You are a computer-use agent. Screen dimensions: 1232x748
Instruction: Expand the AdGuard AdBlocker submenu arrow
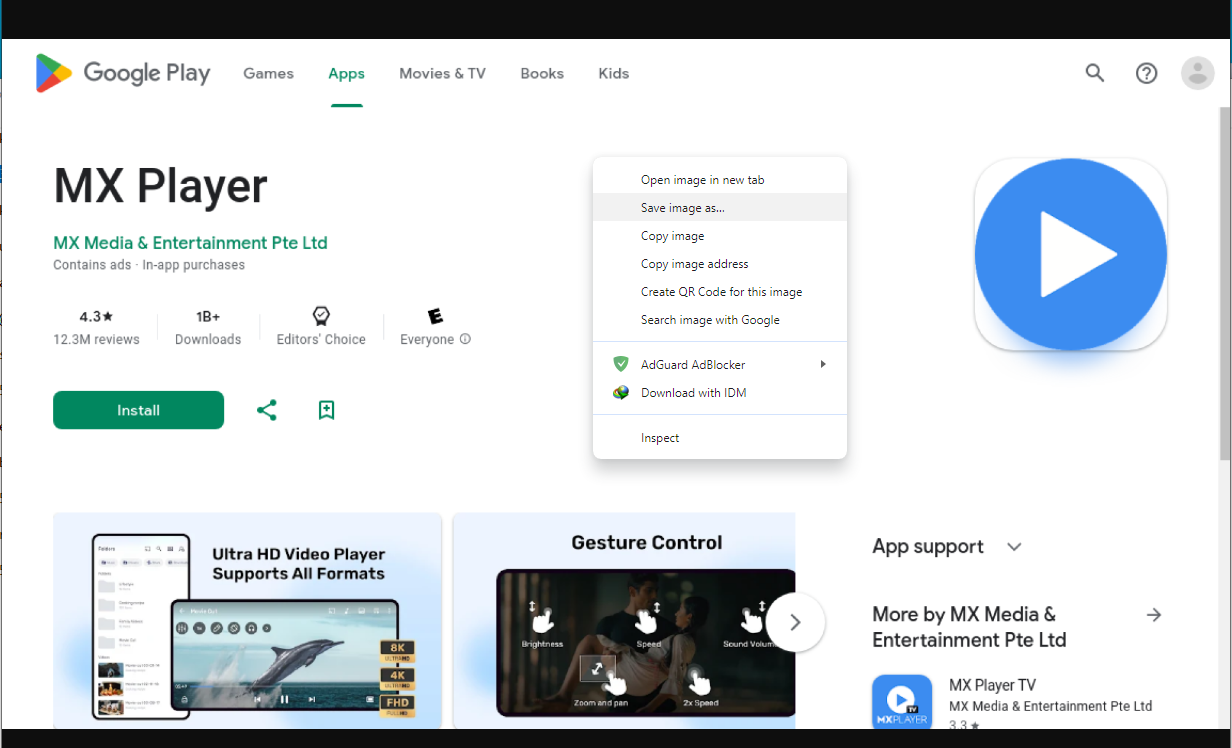pos(823,364)
